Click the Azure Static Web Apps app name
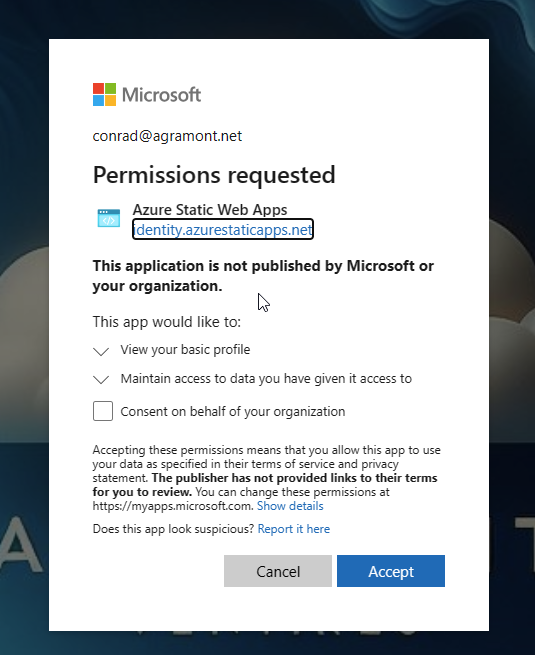 (210, 209)
